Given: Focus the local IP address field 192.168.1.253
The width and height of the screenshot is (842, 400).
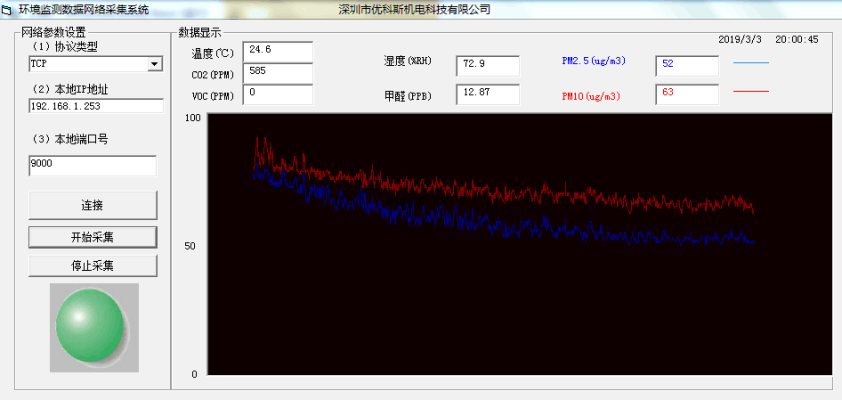Looking at the screenshot, I should (x=95, y=106).
